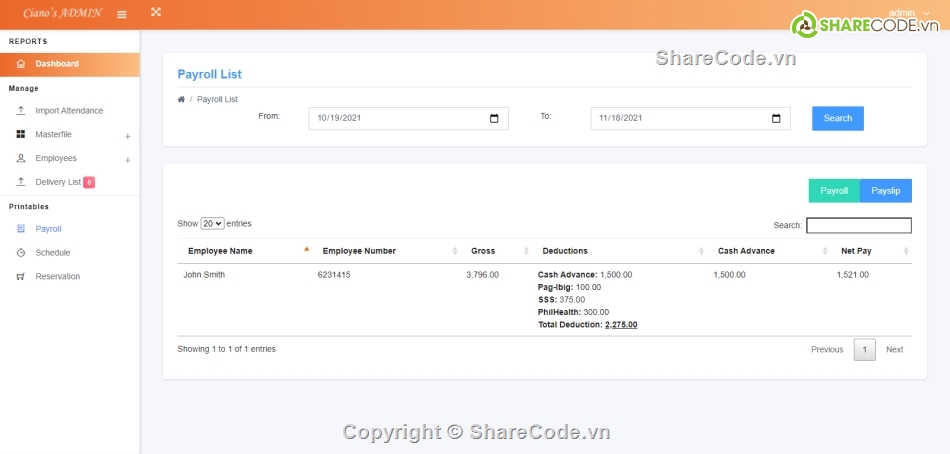The width and height of the screenshot is (950, 454).
Task: Go to Next page
Action: pos(894,350)
